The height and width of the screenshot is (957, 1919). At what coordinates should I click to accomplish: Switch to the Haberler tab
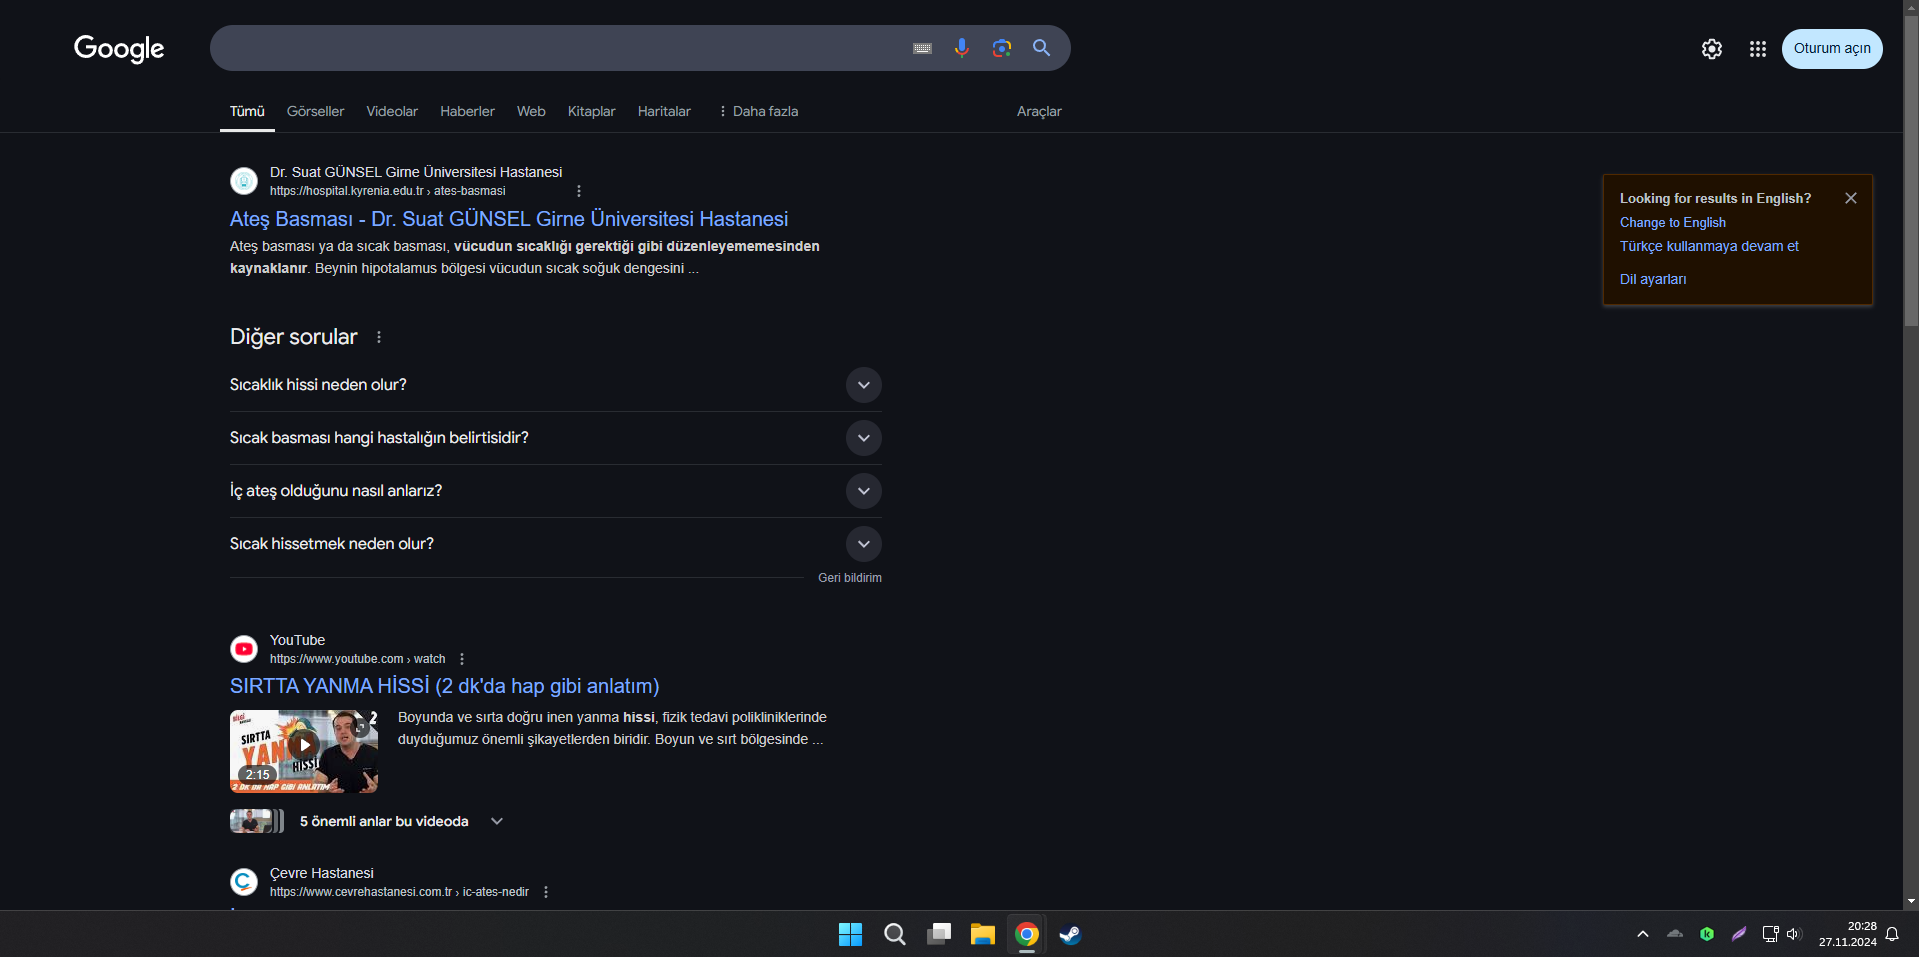tap(467, 111)
